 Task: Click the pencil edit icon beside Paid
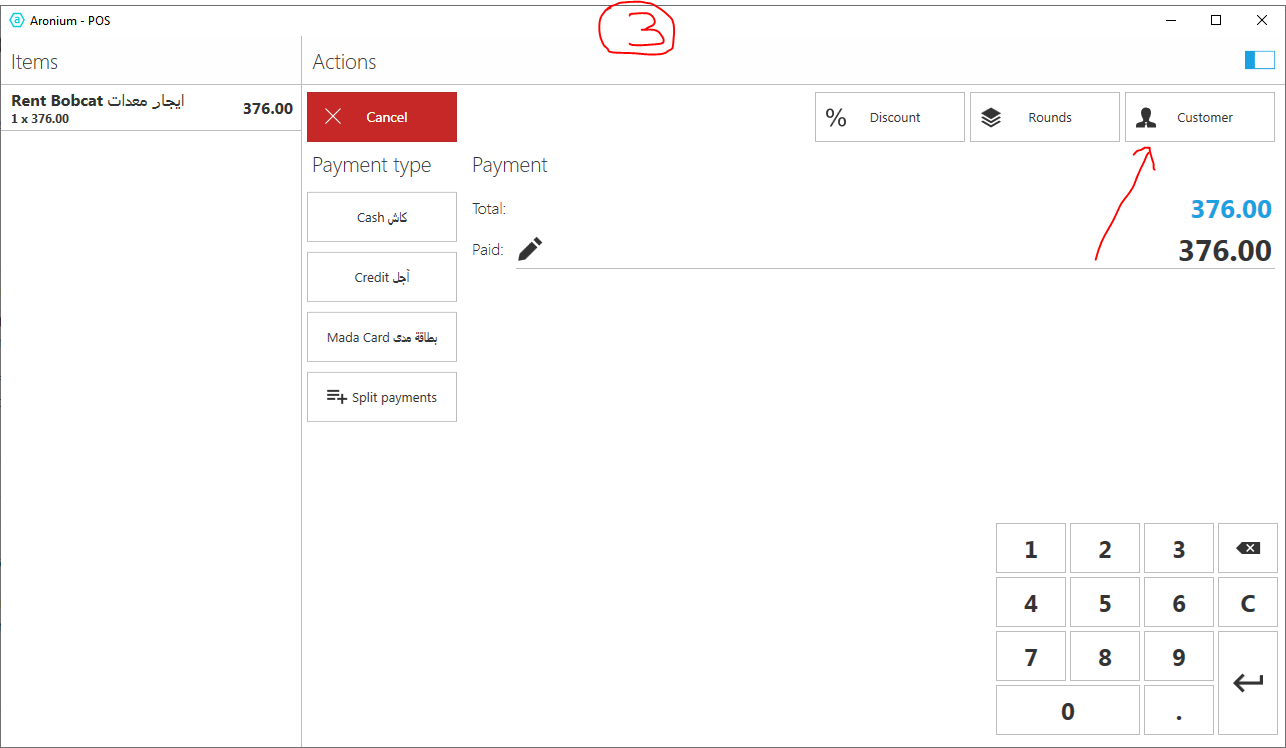click(x=530, y=249)
